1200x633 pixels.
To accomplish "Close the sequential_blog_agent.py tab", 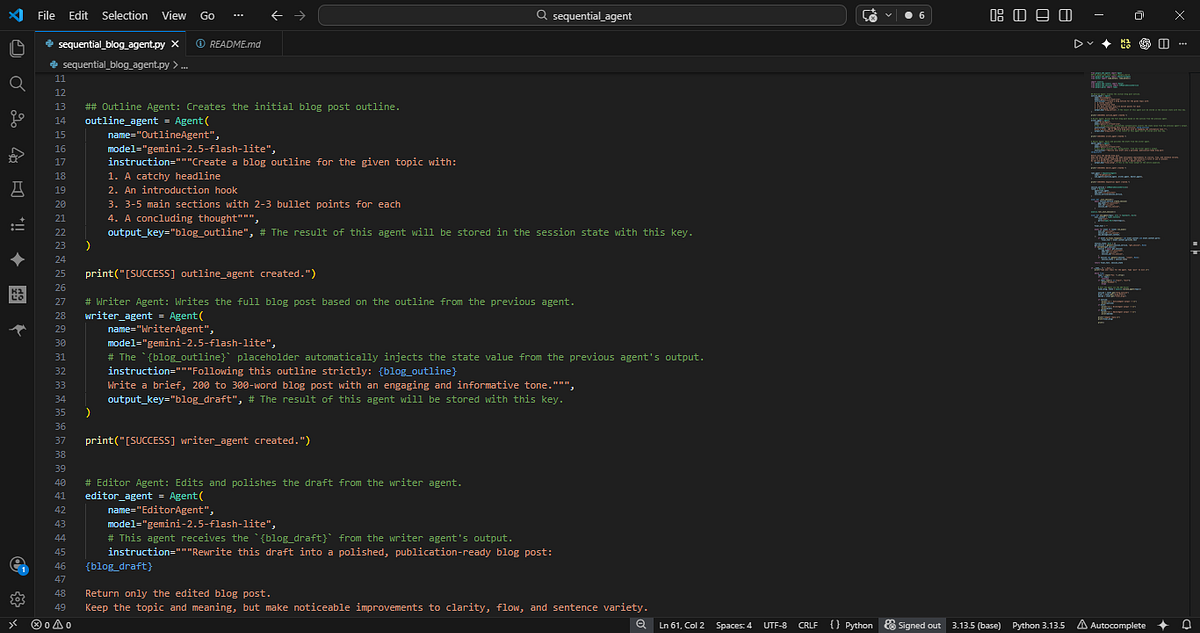I will pyautogui.click(x=175, y=44).
